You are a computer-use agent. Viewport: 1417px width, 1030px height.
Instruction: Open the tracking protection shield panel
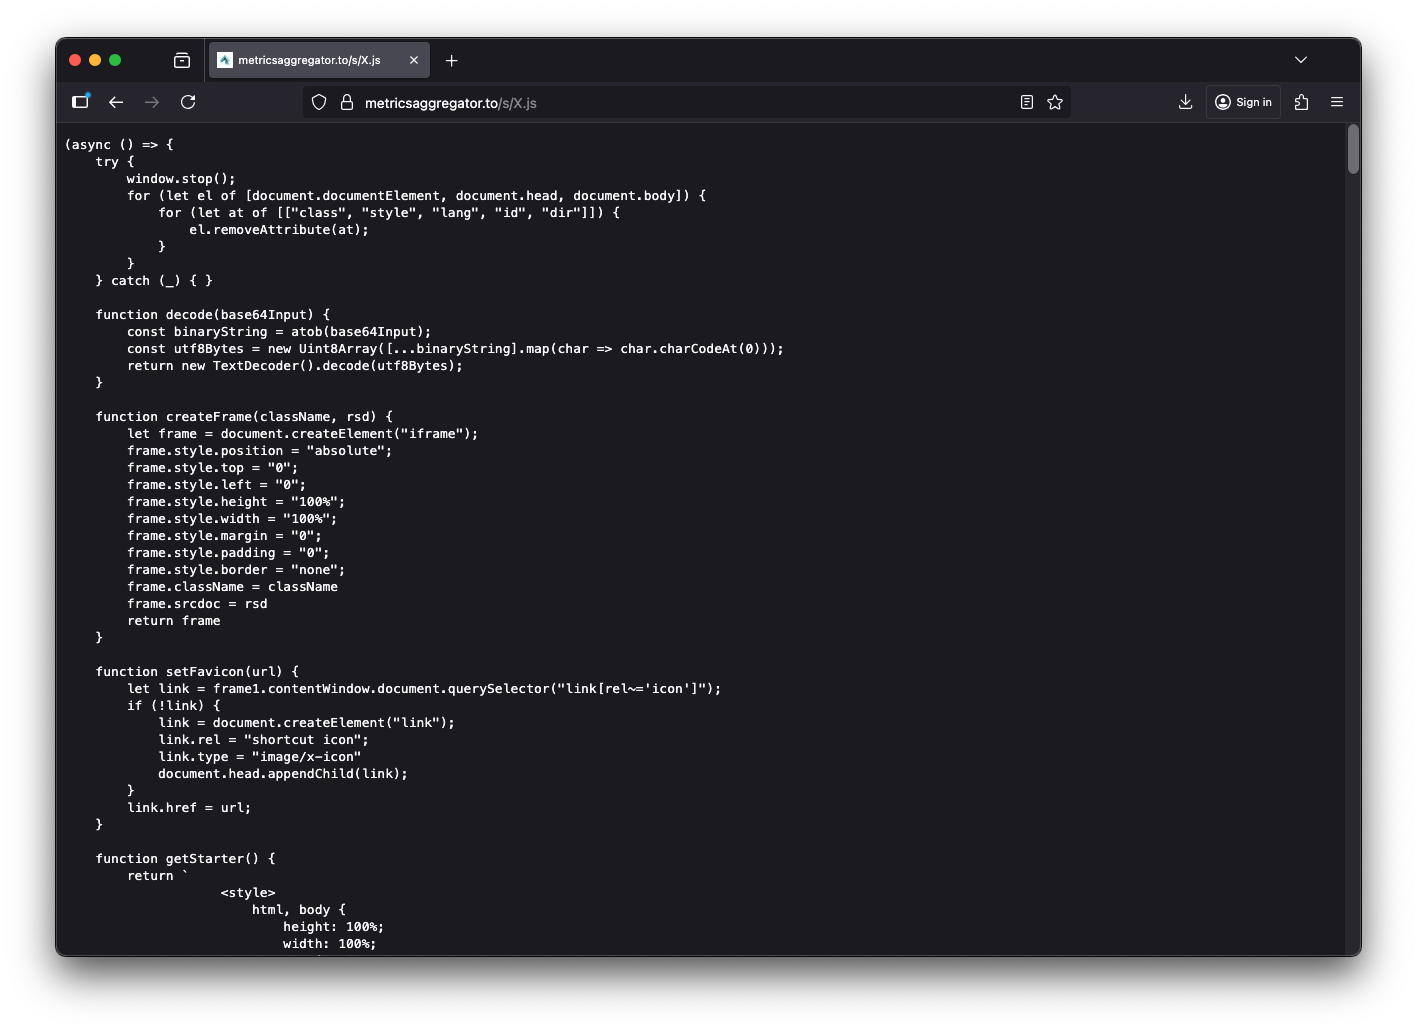coord(319,102)
